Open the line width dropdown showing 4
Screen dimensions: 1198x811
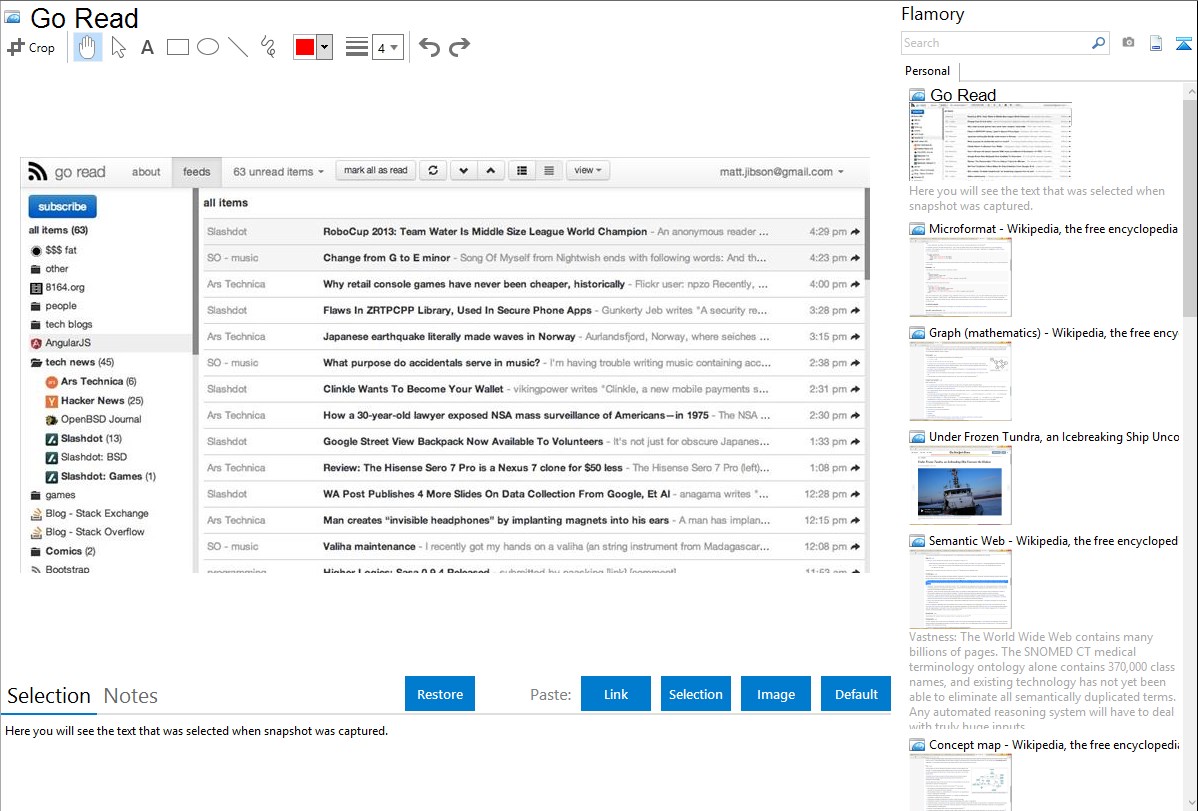tap(388, 47)
